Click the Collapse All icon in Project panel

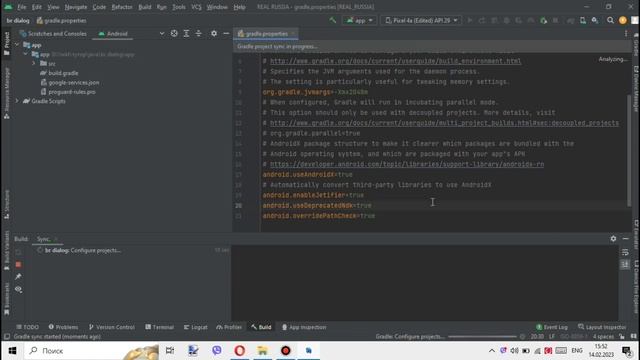[x=198, y=34]
